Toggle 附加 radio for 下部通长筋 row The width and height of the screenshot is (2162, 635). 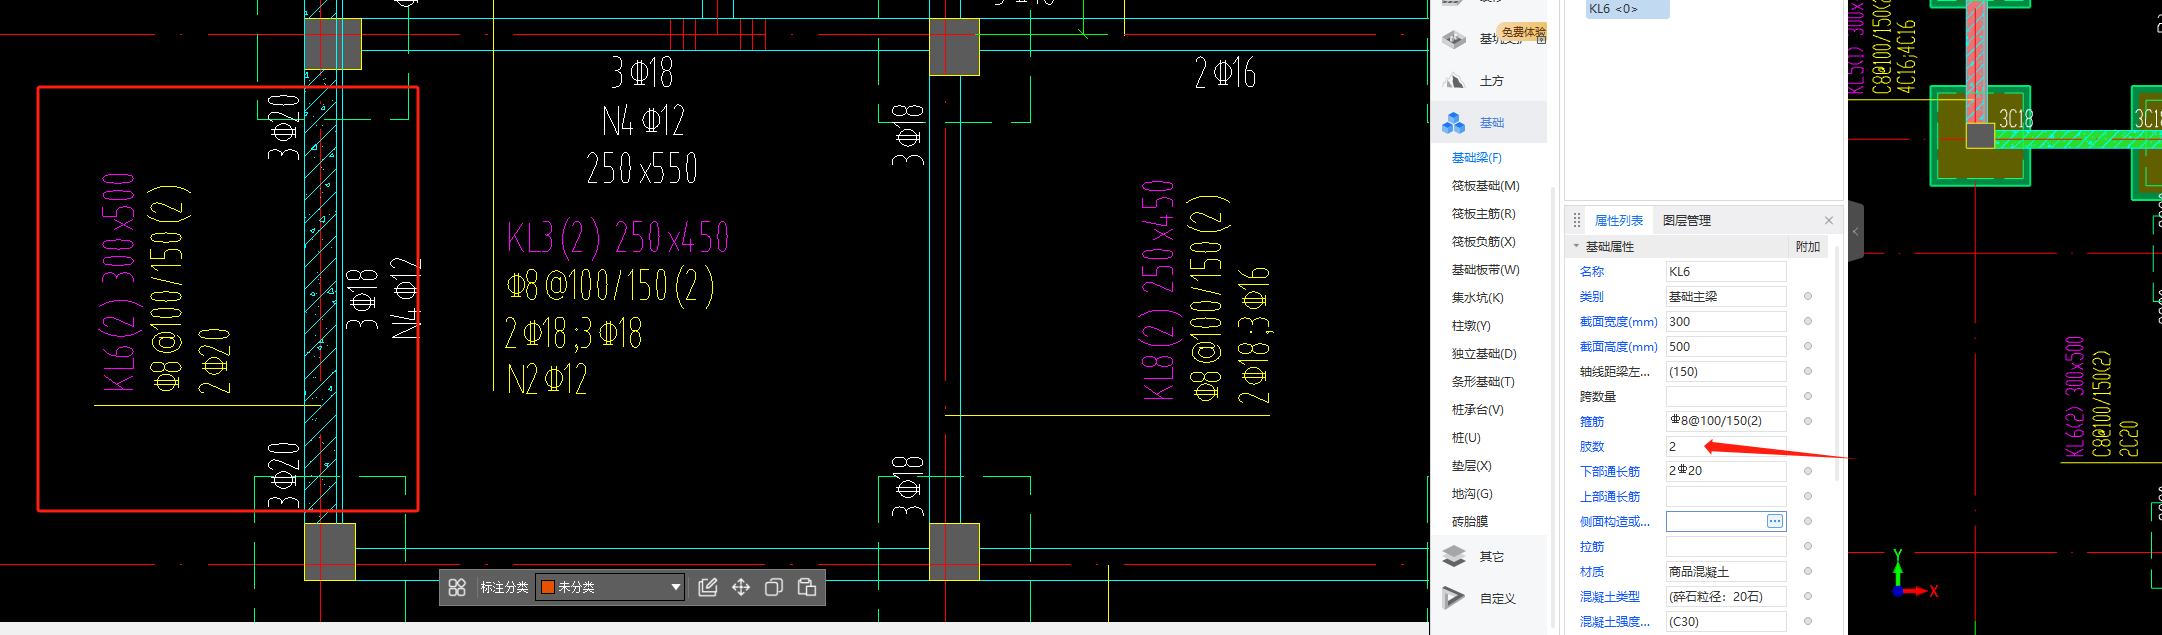[x=1808, y=472]
